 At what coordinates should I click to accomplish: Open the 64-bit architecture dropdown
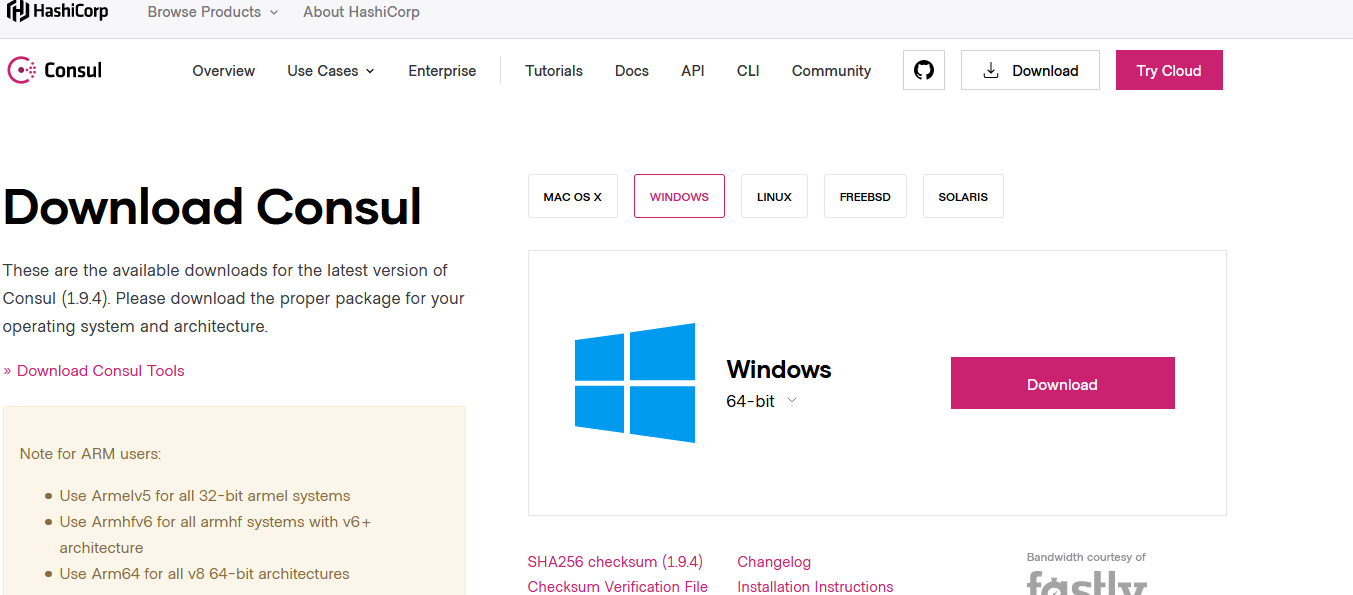pyautogui.click(x=761, y=401)
